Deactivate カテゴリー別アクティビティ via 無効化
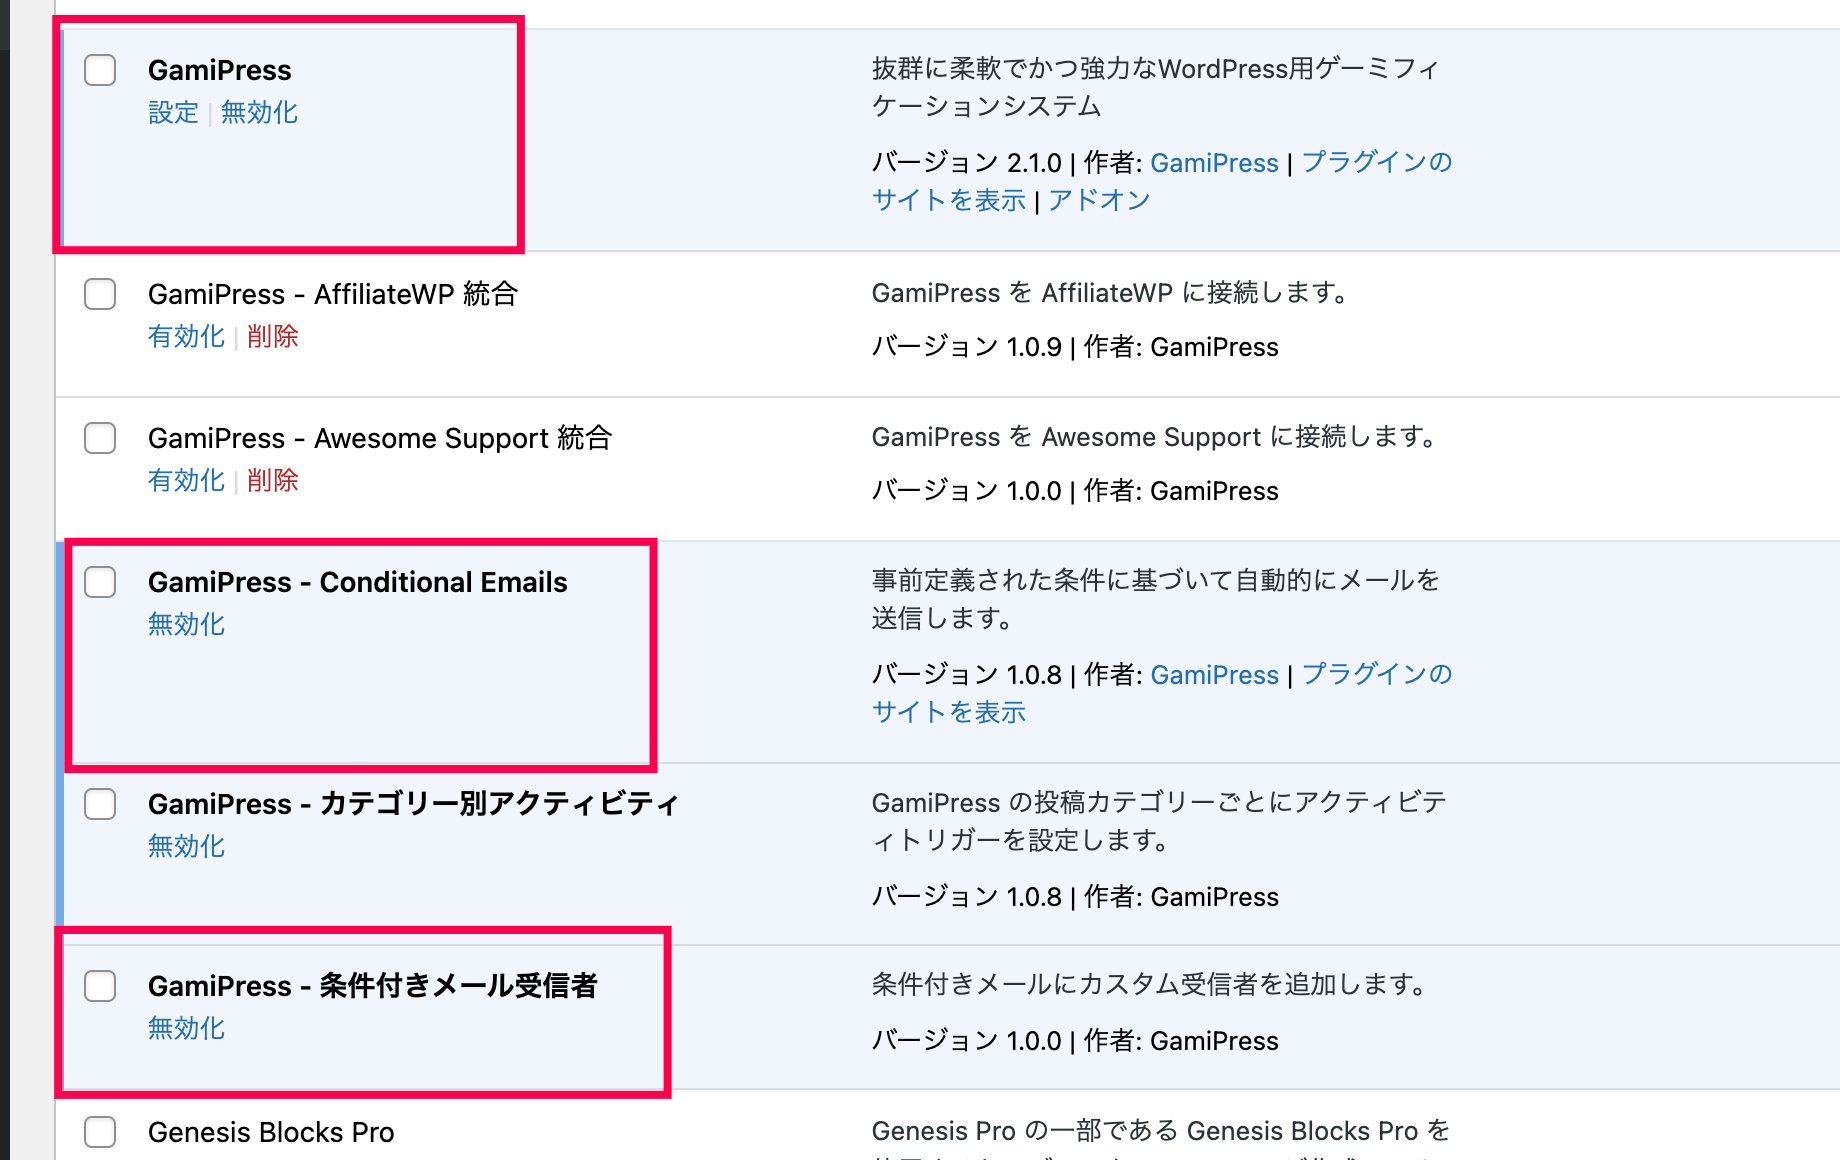Image resolution: width=1840 pixels, height=1160 pixels. click(186, 846)
